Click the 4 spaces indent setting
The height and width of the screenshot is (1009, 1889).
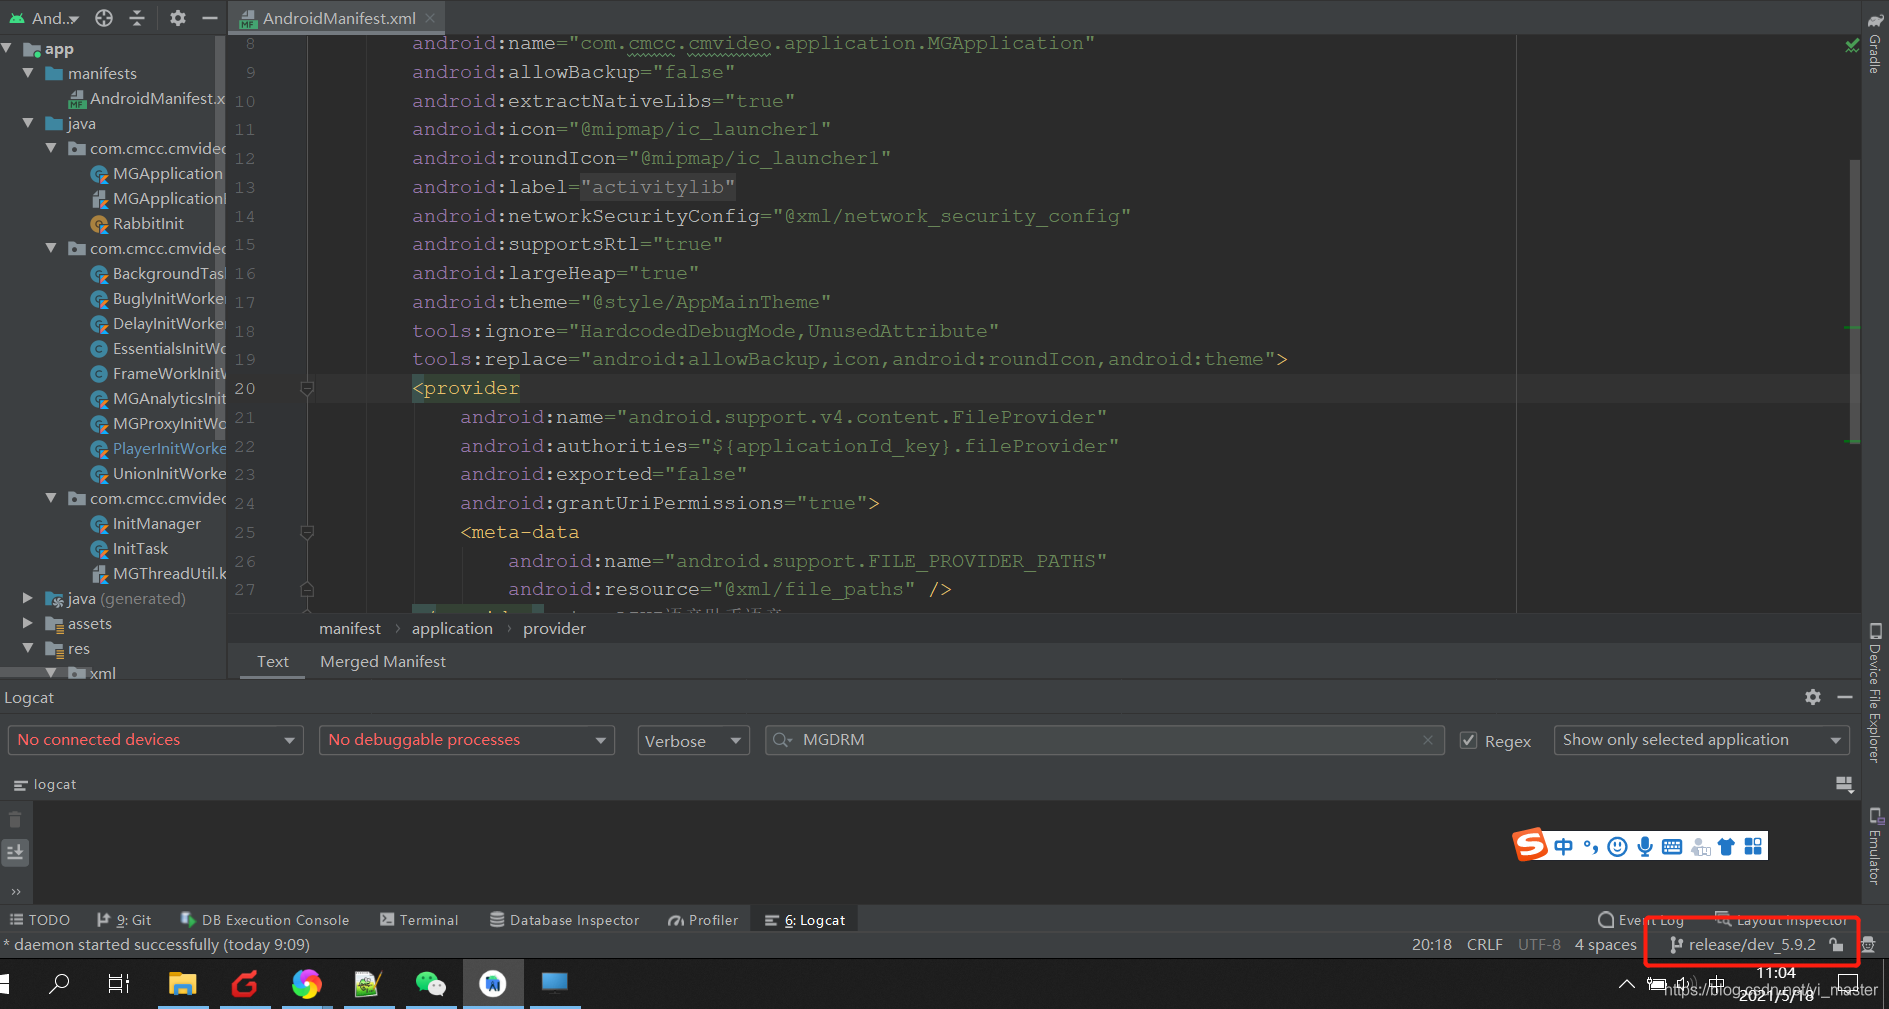click(1605, 944)
